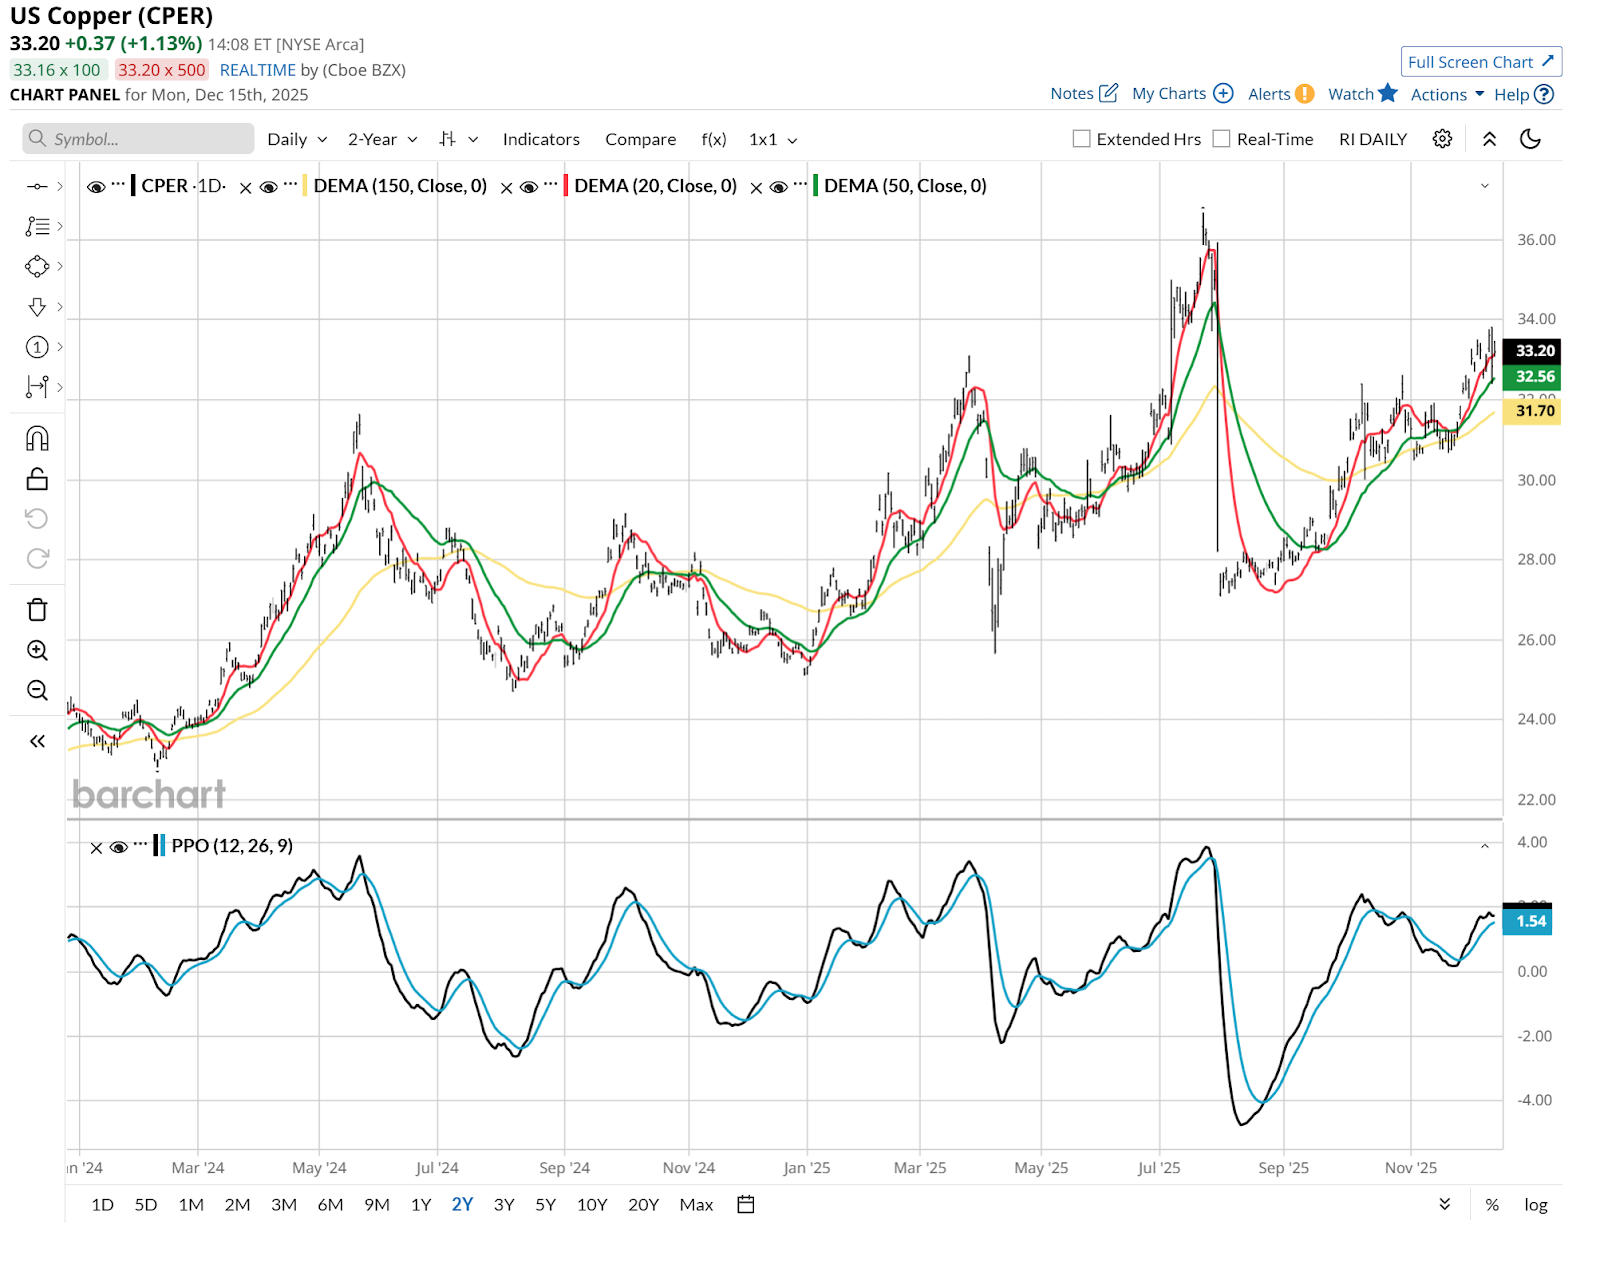This screenshot has width=1600, height=1265.
Task: Click the zoom in magnifier icon
Action: point(37,650)
